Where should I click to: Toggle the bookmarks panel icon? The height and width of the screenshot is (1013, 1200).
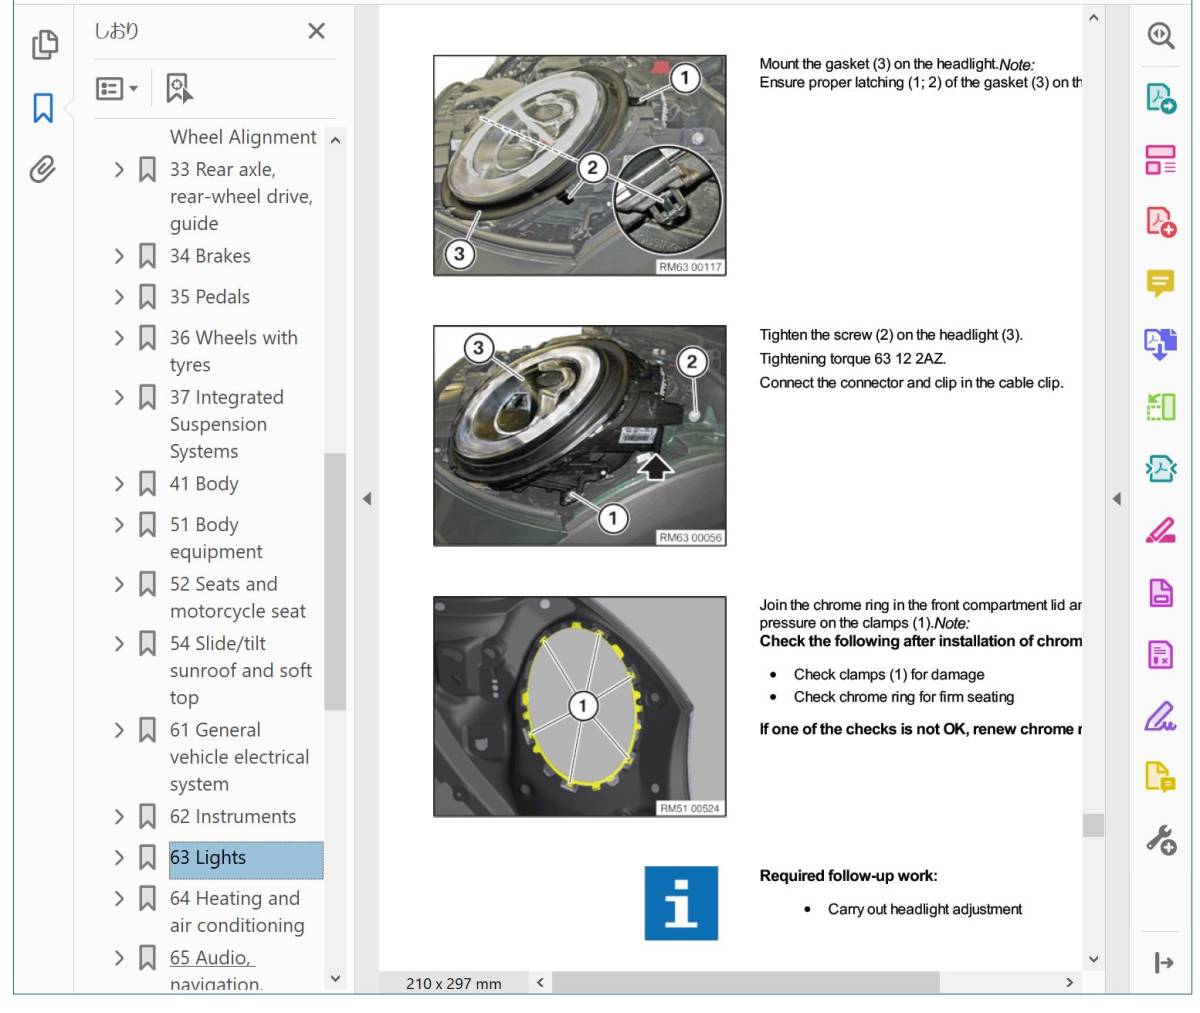(43, 107)
